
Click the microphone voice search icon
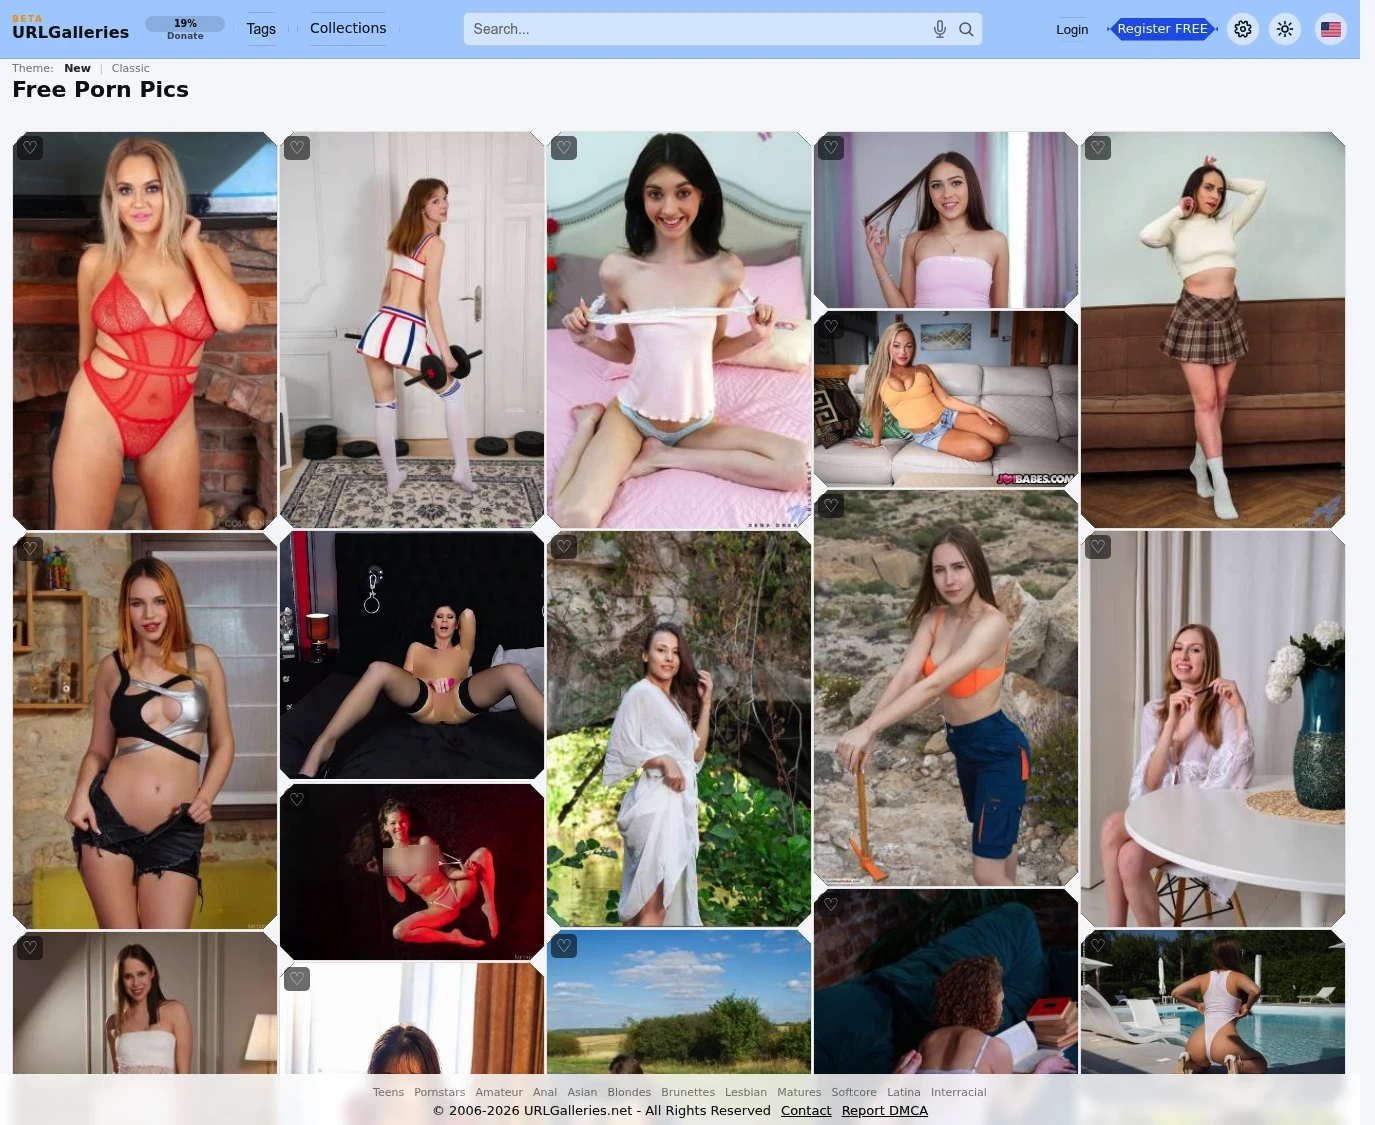click(x=940, y=29)
